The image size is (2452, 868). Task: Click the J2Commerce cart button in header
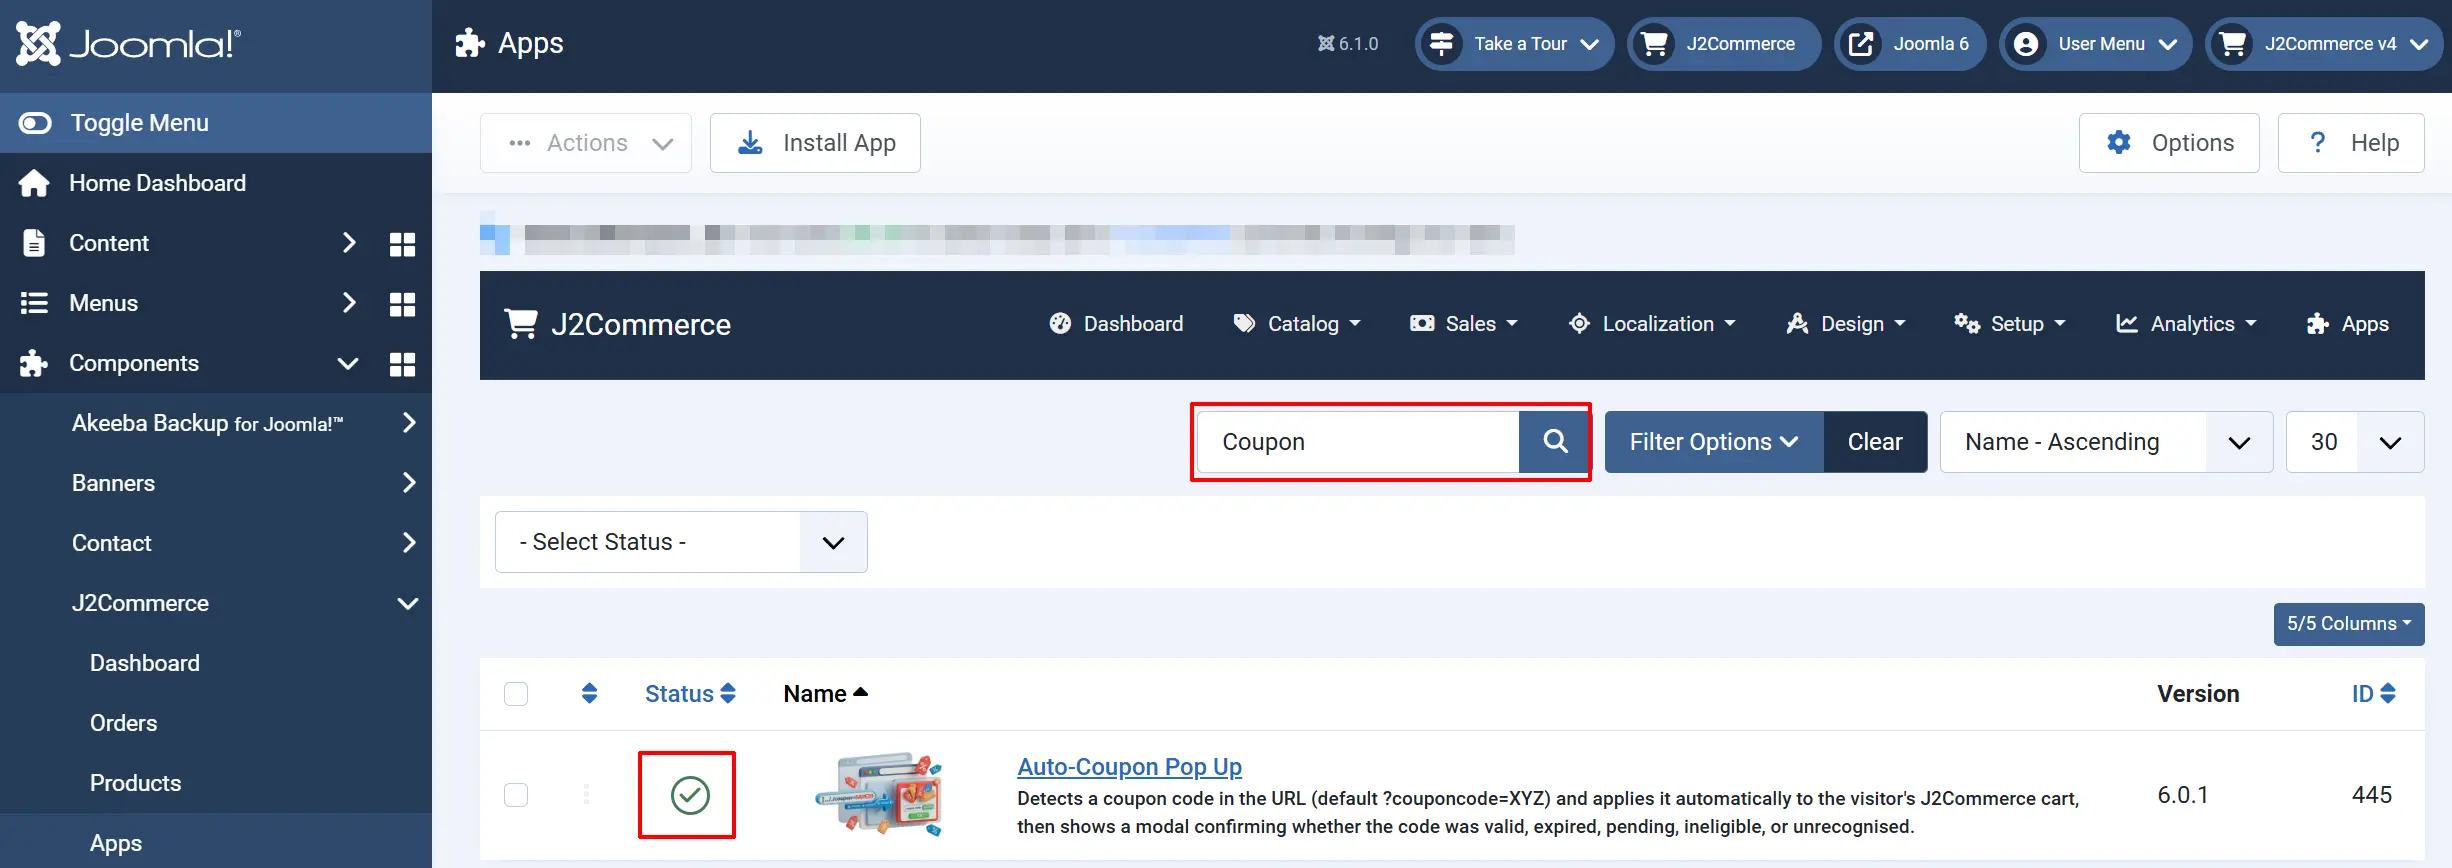coord(1724,44)
